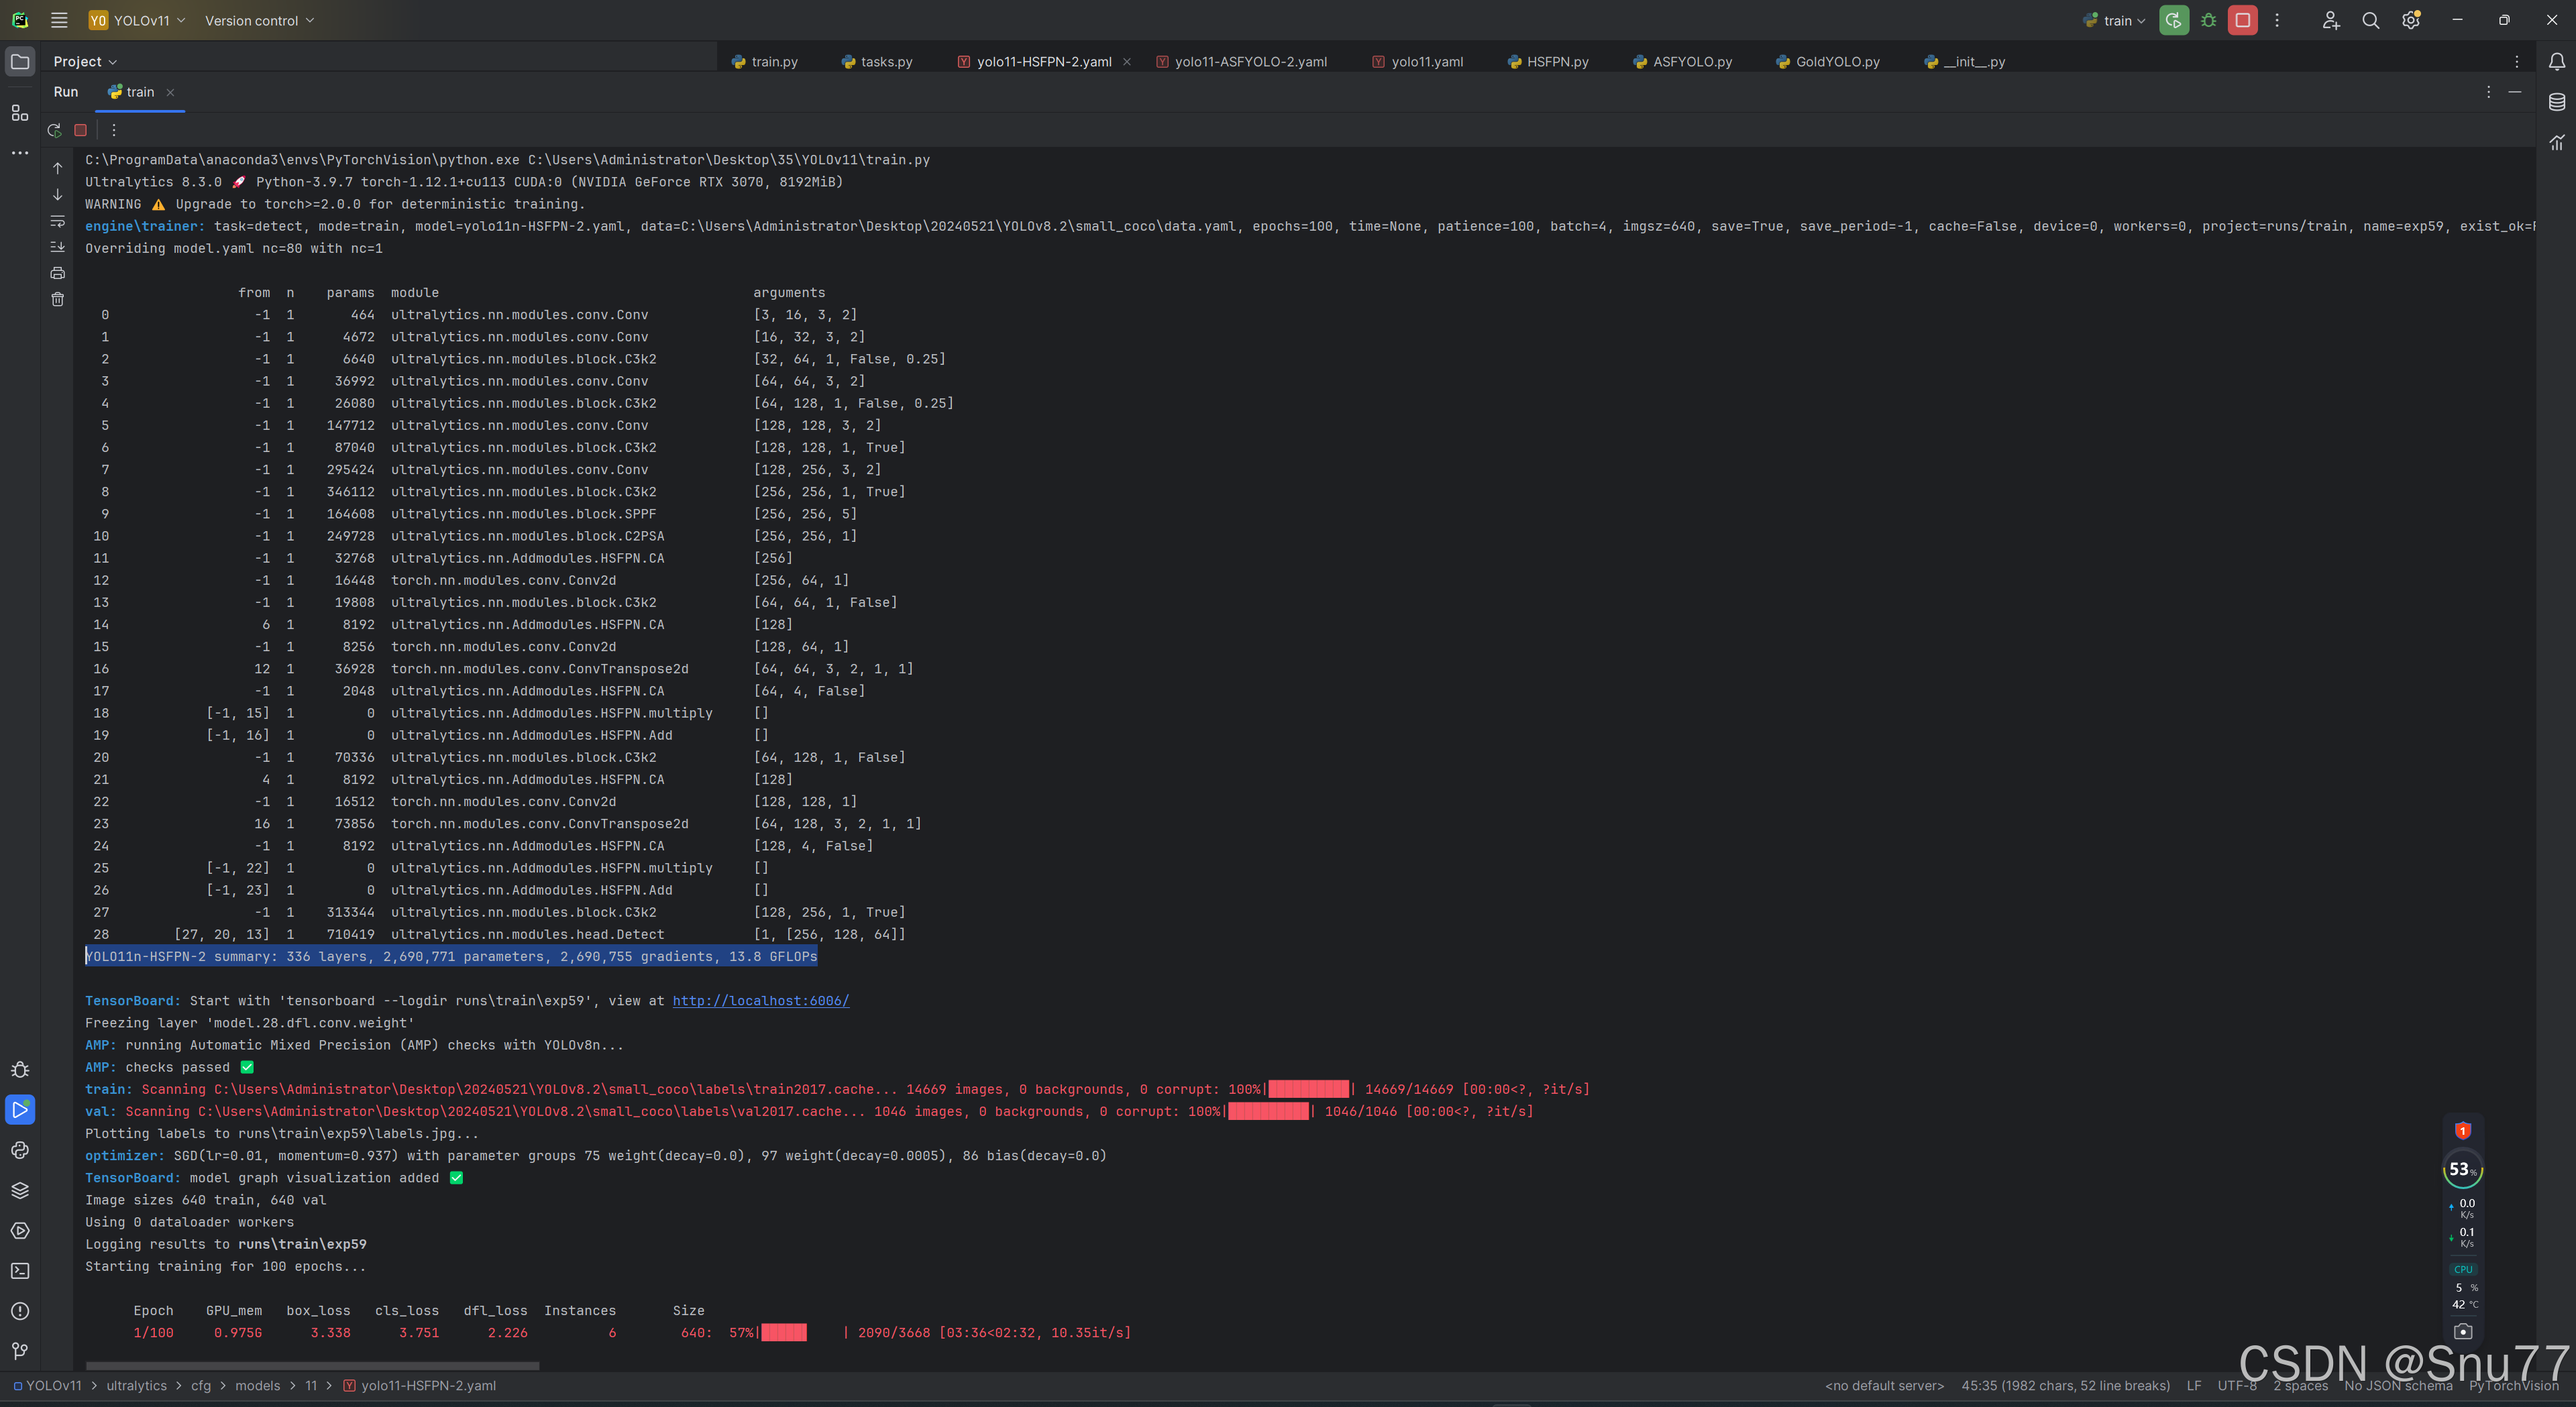2576x1407 pixels.
Task: Open the Project tool window folder icon
Action: click(x=20, y=61)
